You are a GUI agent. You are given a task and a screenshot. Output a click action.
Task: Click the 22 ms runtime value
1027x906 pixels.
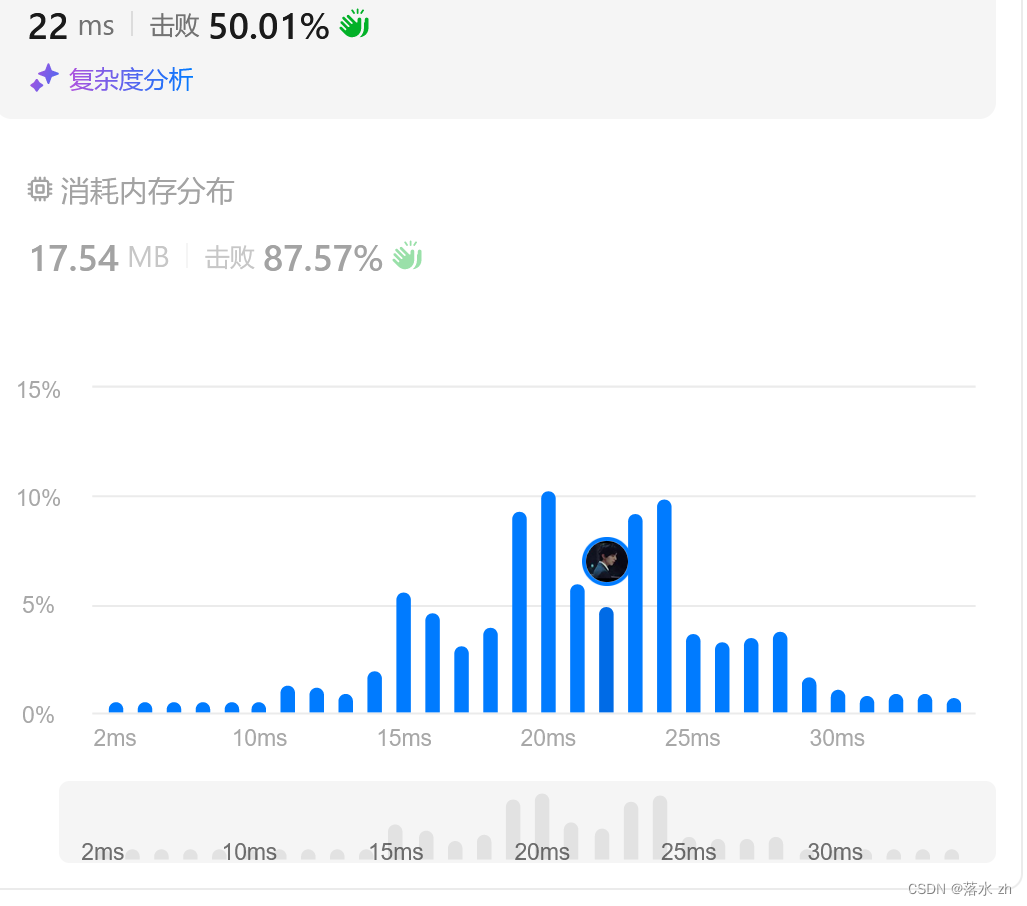pos(71,26)
